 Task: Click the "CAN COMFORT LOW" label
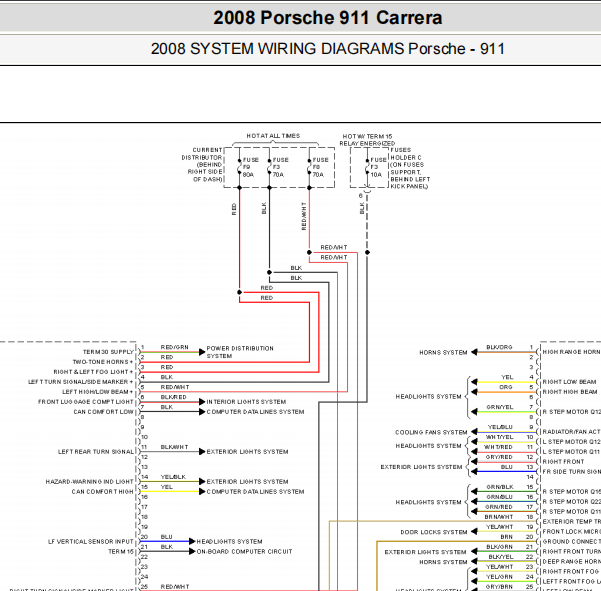103,412
